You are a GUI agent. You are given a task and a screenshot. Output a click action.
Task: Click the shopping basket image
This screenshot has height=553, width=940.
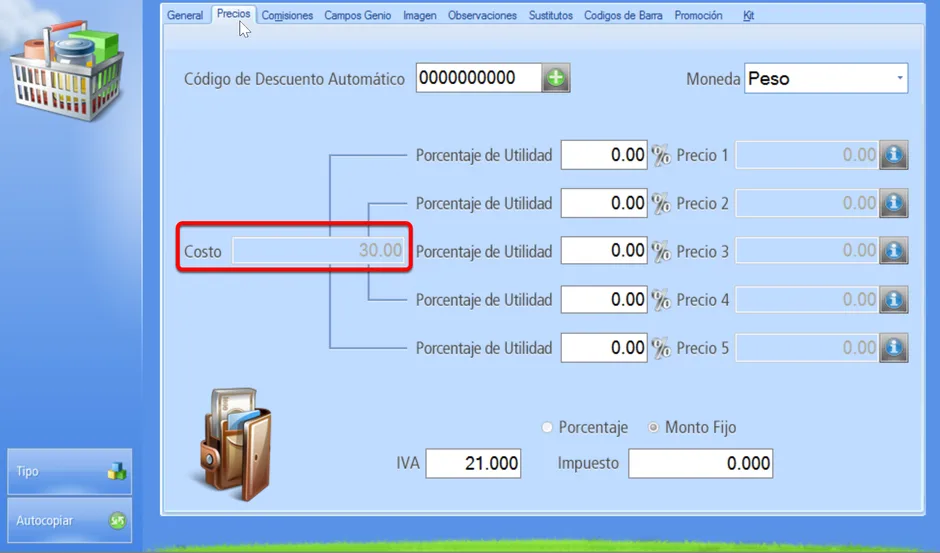pos(68,71)
